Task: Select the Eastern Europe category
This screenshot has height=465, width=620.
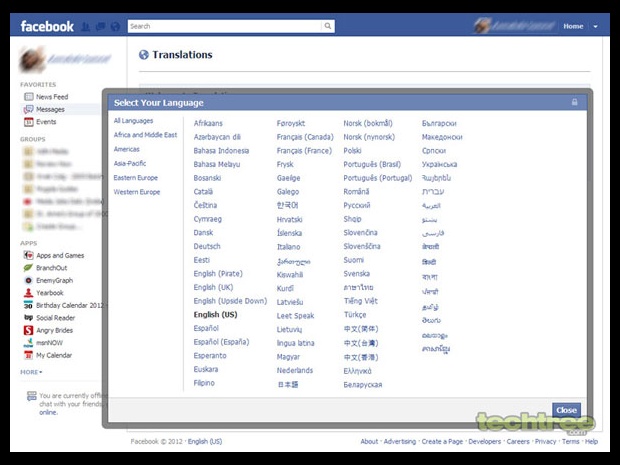Action: click(136, 178)
